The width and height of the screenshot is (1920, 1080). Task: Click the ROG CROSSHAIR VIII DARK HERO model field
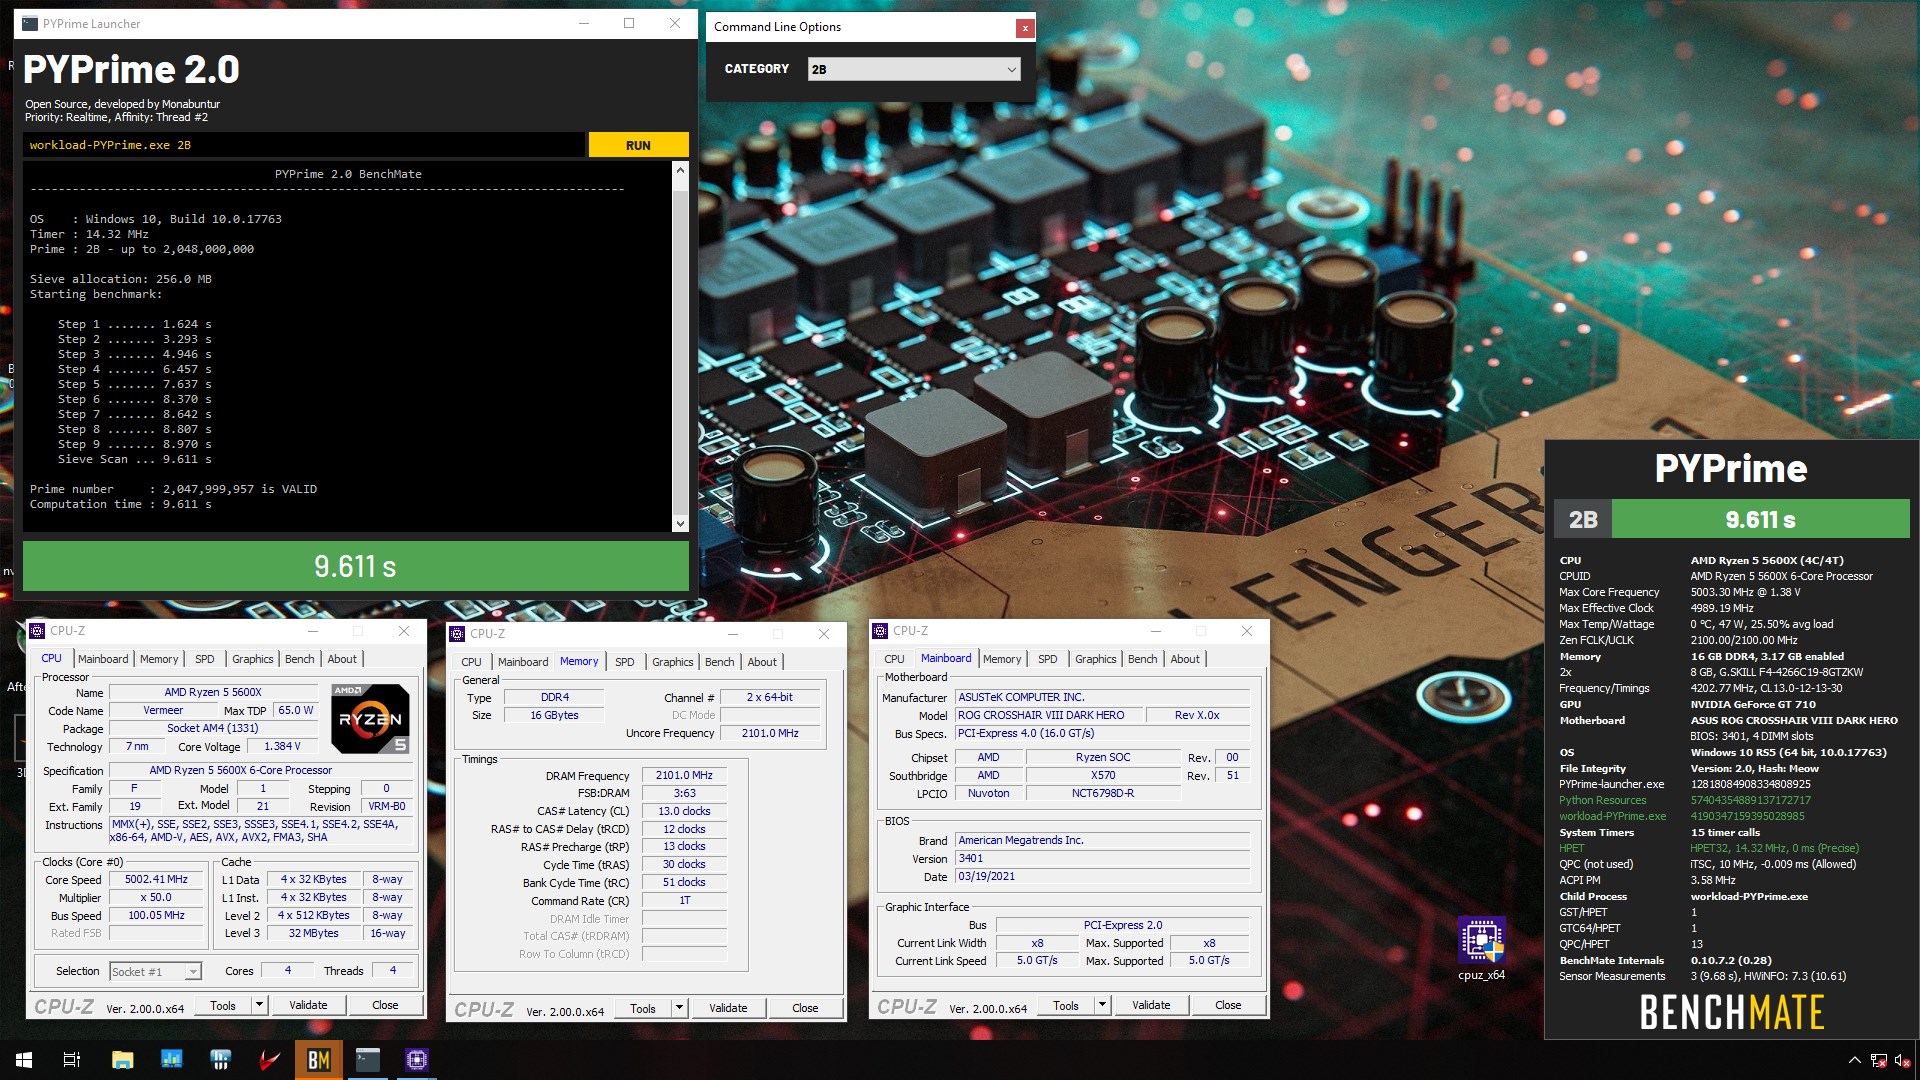[x=1046, y=716]
